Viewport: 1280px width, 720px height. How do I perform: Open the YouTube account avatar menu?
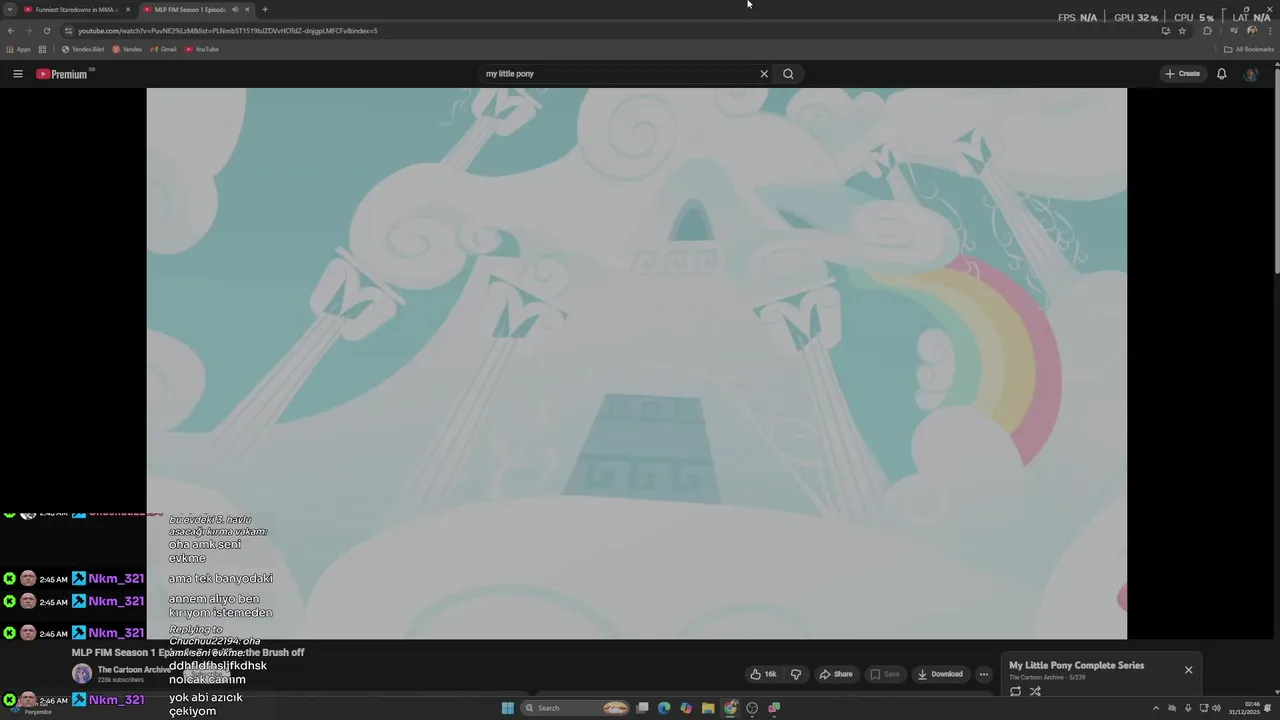pos(1250,74)
